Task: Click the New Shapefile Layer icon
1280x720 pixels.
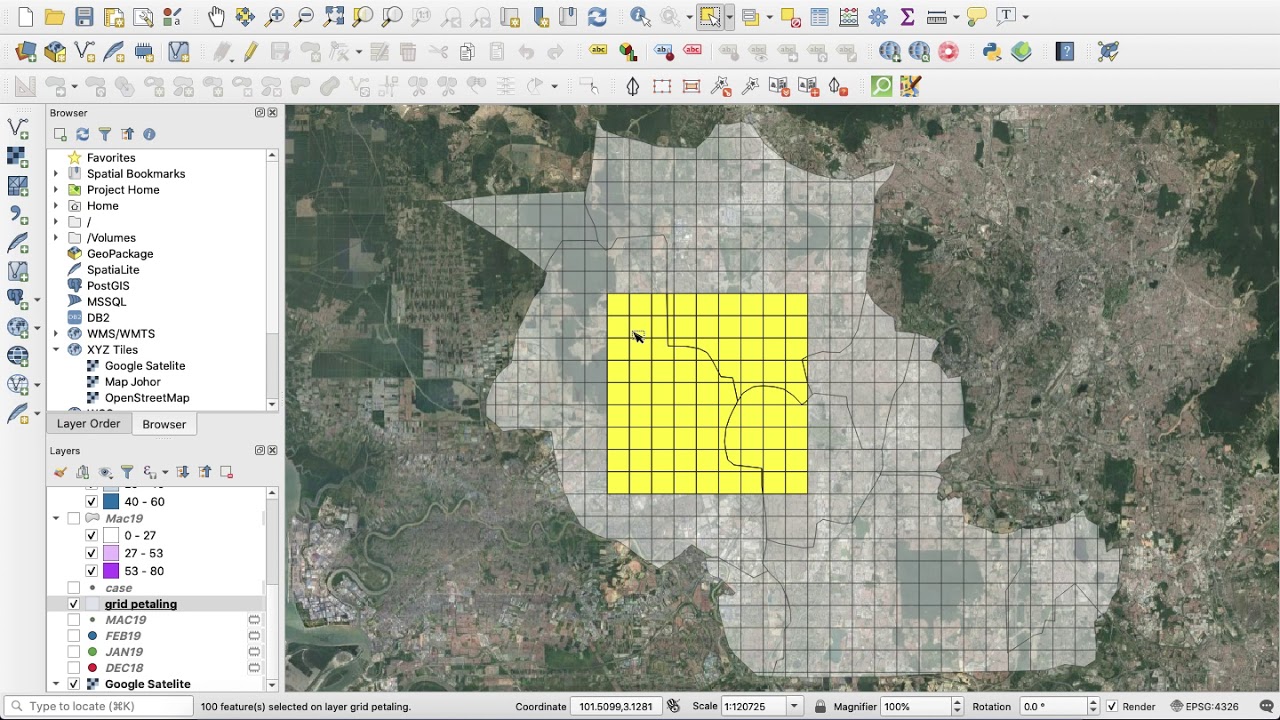Action: 85,51
